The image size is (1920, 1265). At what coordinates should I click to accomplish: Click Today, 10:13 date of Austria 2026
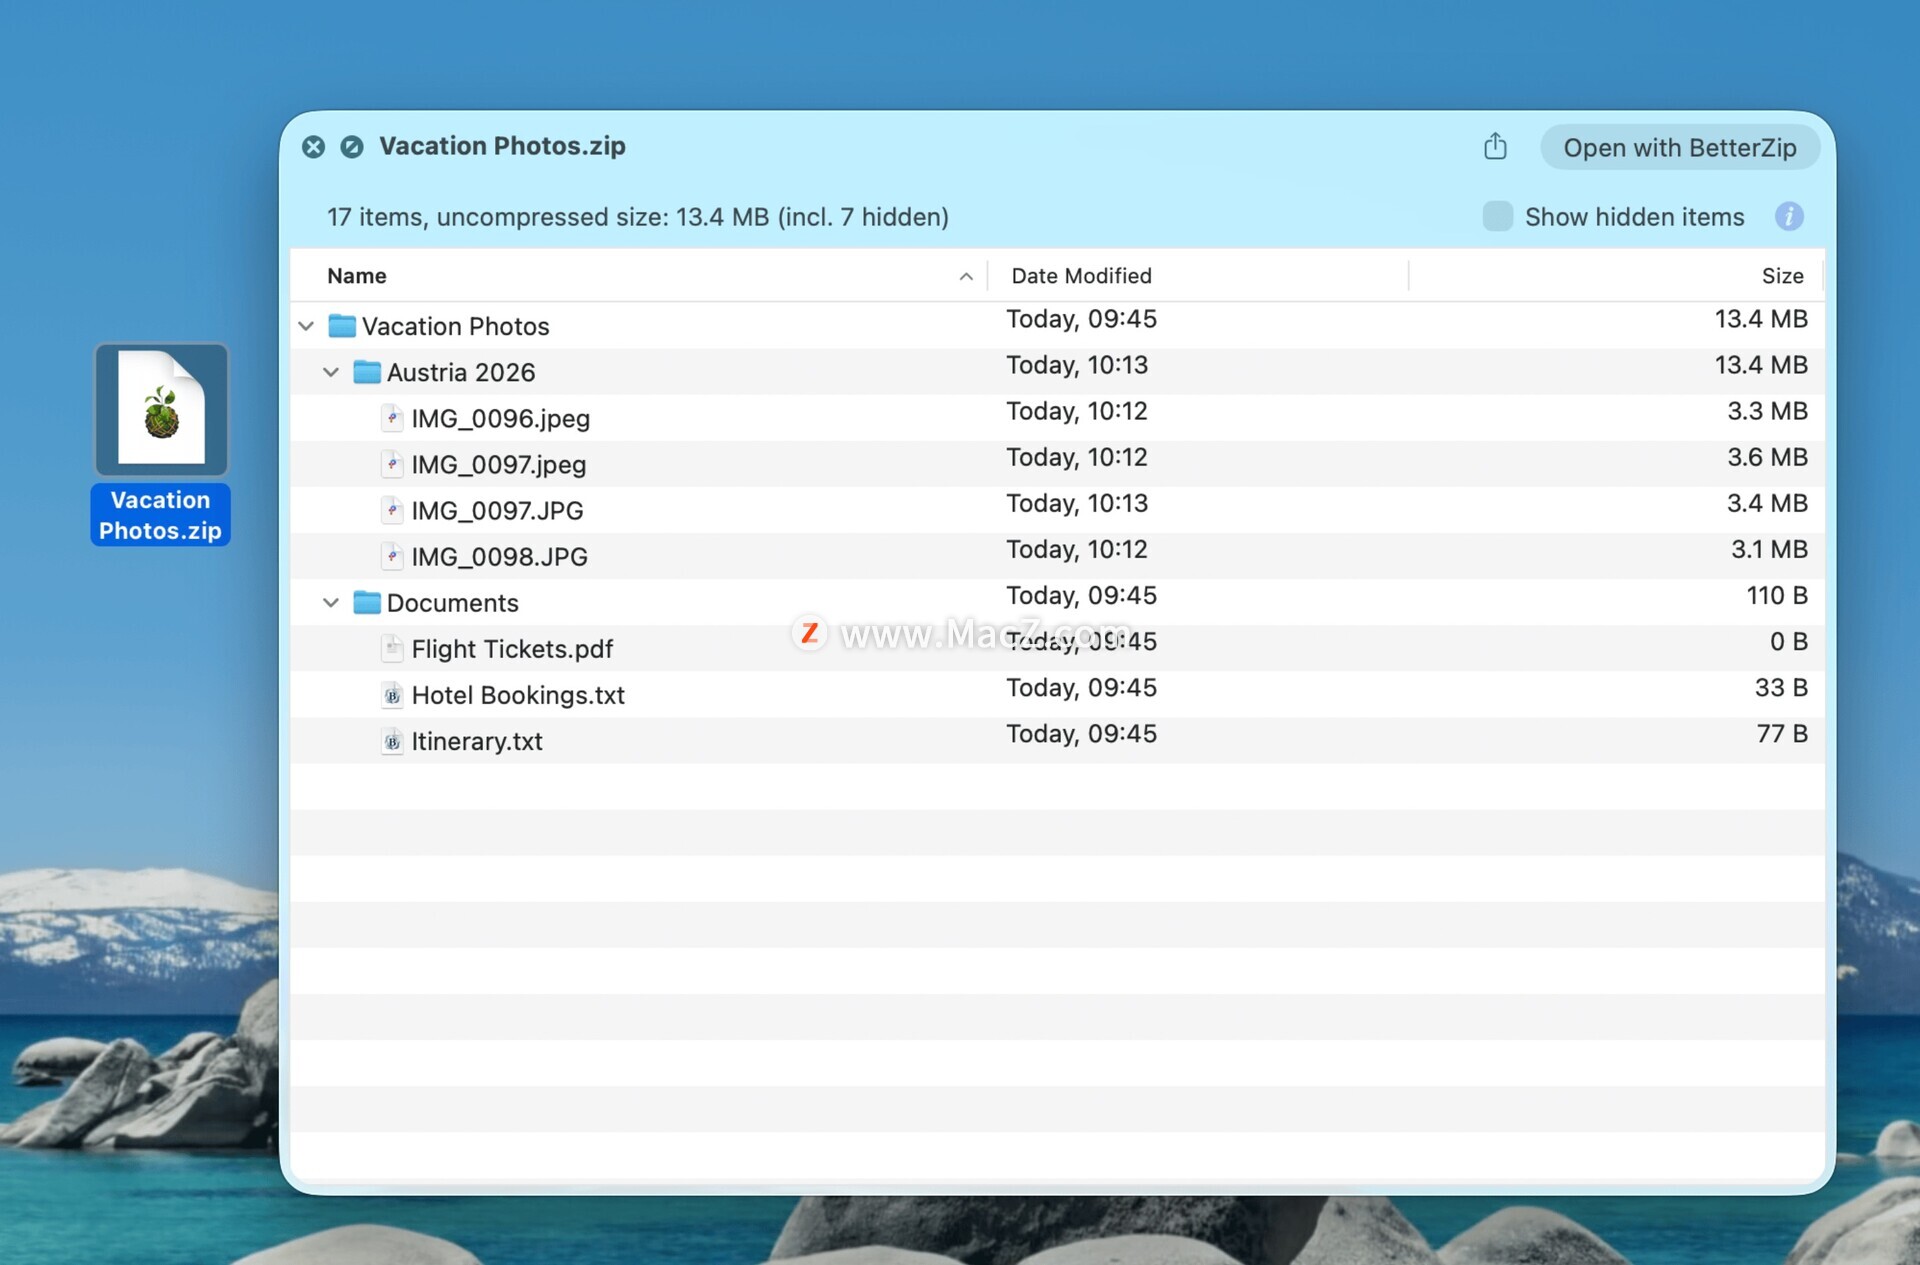(1077, 365)
